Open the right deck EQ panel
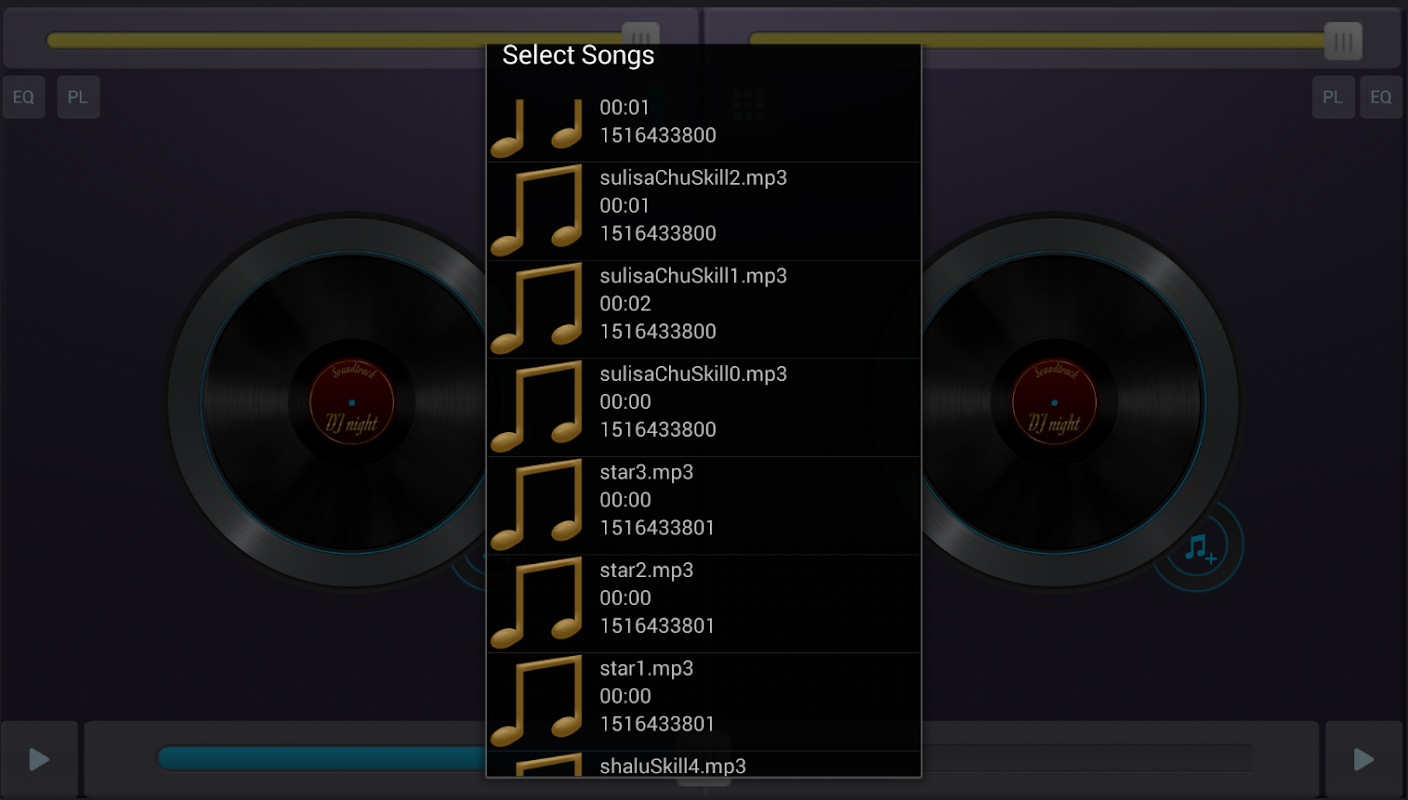The image size is (1408, 800). (x=1381, y=97)
